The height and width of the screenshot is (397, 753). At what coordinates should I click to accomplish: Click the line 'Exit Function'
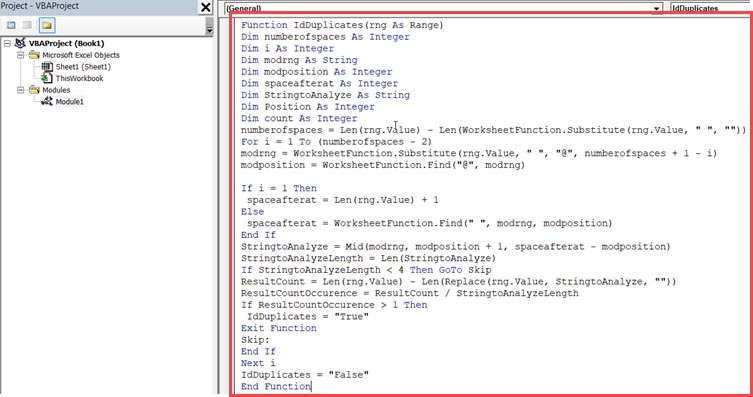[279, 328]
